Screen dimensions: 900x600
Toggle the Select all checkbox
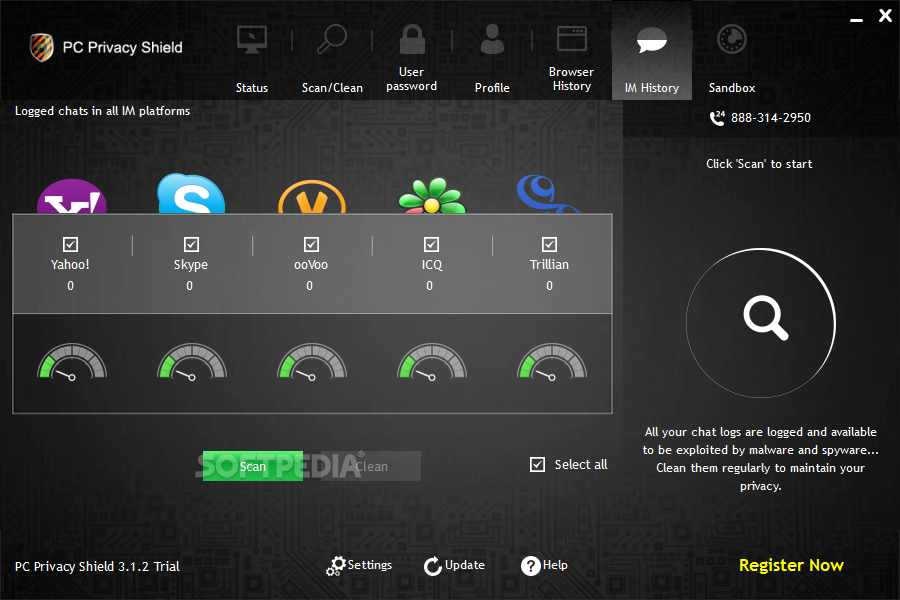tap(537, 464)
